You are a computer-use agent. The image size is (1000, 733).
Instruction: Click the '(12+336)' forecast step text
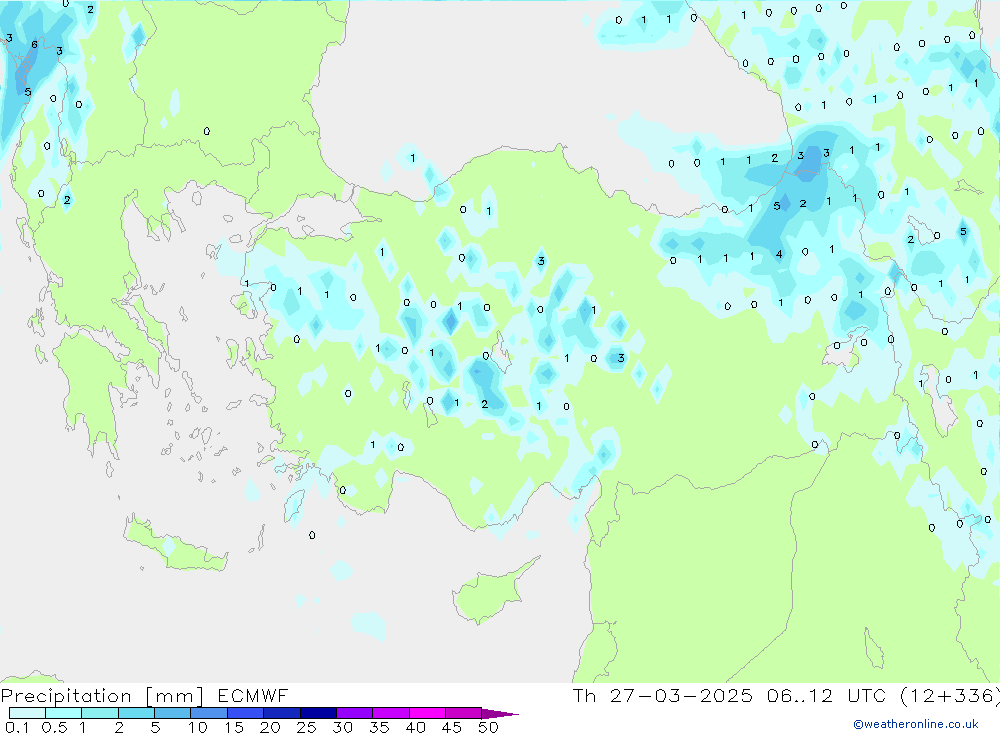point(950,696)
